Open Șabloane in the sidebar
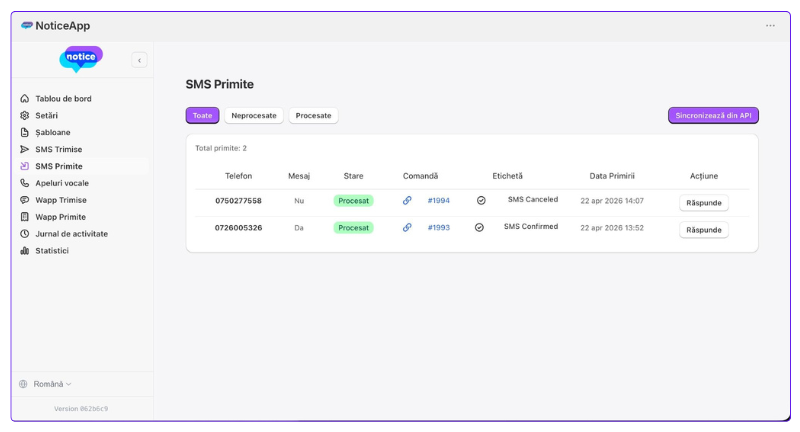The width and height of the screenshot is (800, 432). [x=53, y=132]
